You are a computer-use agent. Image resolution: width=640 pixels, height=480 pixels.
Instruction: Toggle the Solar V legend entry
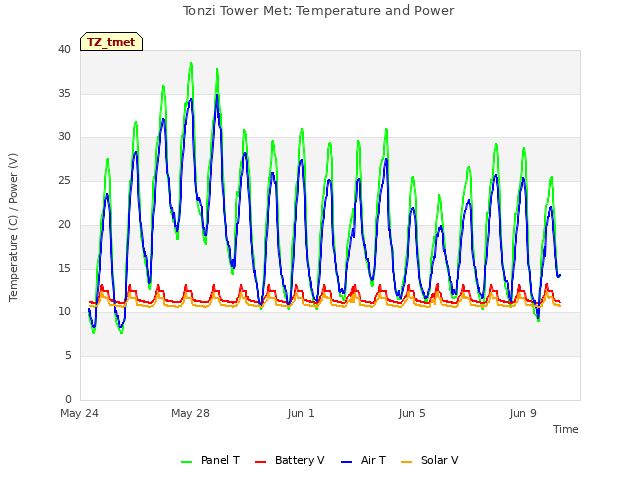[429, 460]
